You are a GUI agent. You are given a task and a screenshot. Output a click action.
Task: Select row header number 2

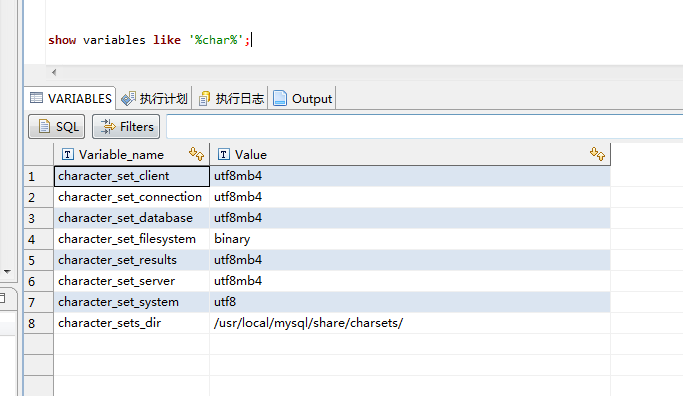39,197
